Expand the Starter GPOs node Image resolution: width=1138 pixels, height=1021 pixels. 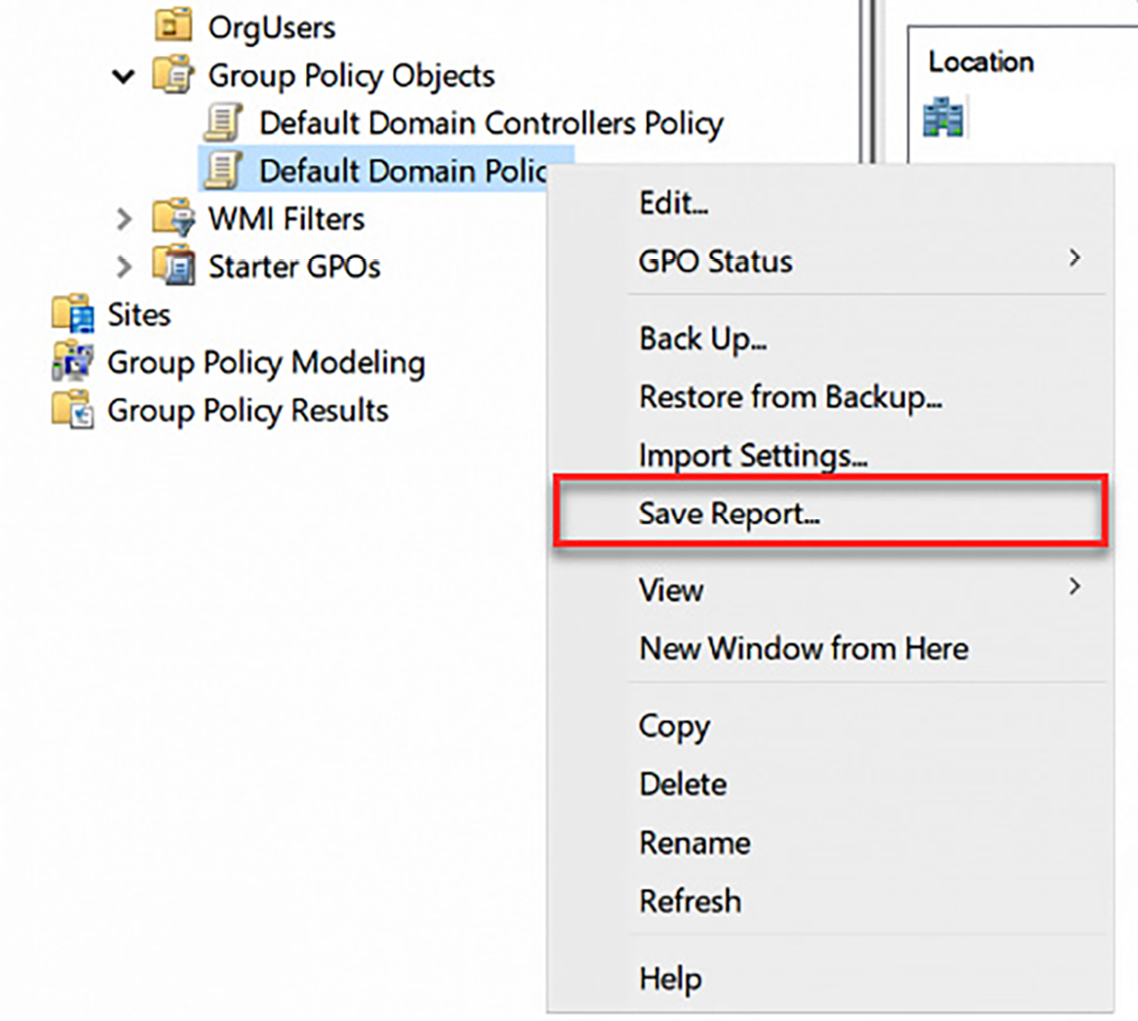[x=124, y=267]
